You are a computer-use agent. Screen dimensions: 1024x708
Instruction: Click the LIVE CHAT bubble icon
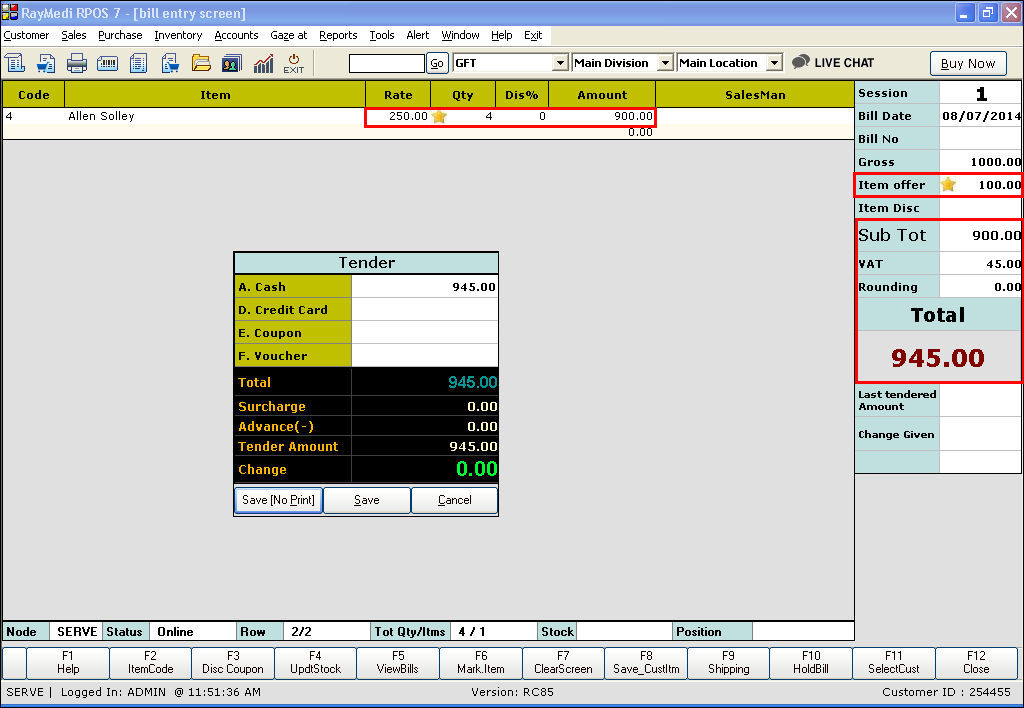click(801, 62)
